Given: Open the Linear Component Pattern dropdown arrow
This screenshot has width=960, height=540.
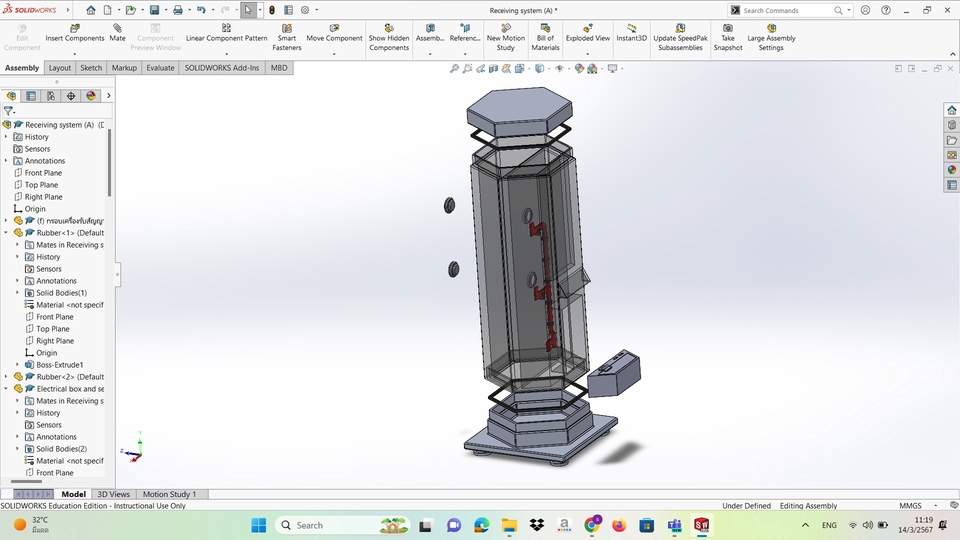Looking at the screenshot, I should [x=227, y=54].
